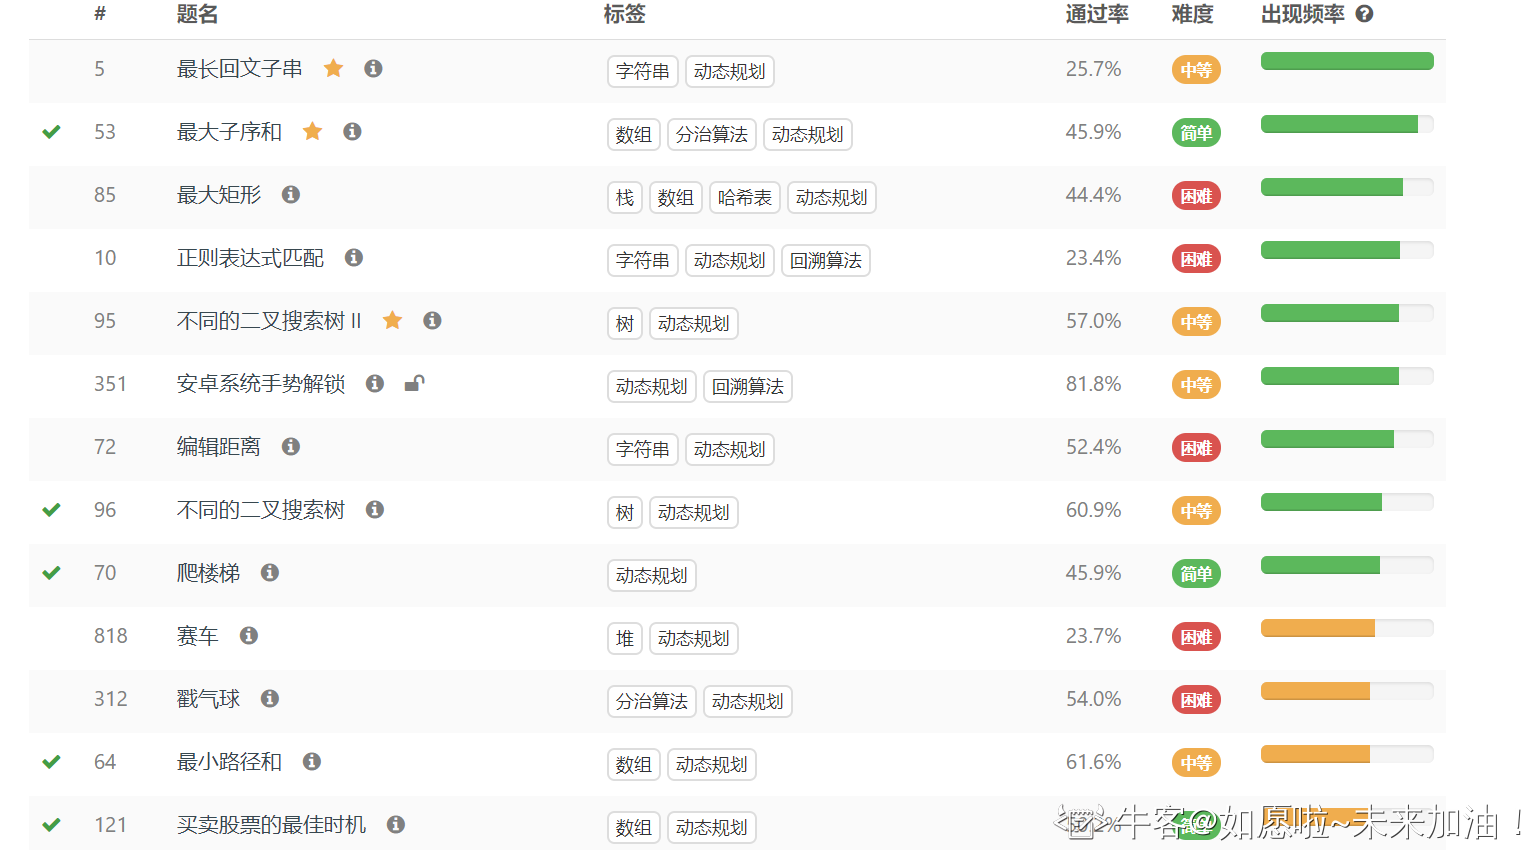The image size is (1530, 850).
Task: Click the green checkmark for problem 53
Action: click(x=52, y=132)
